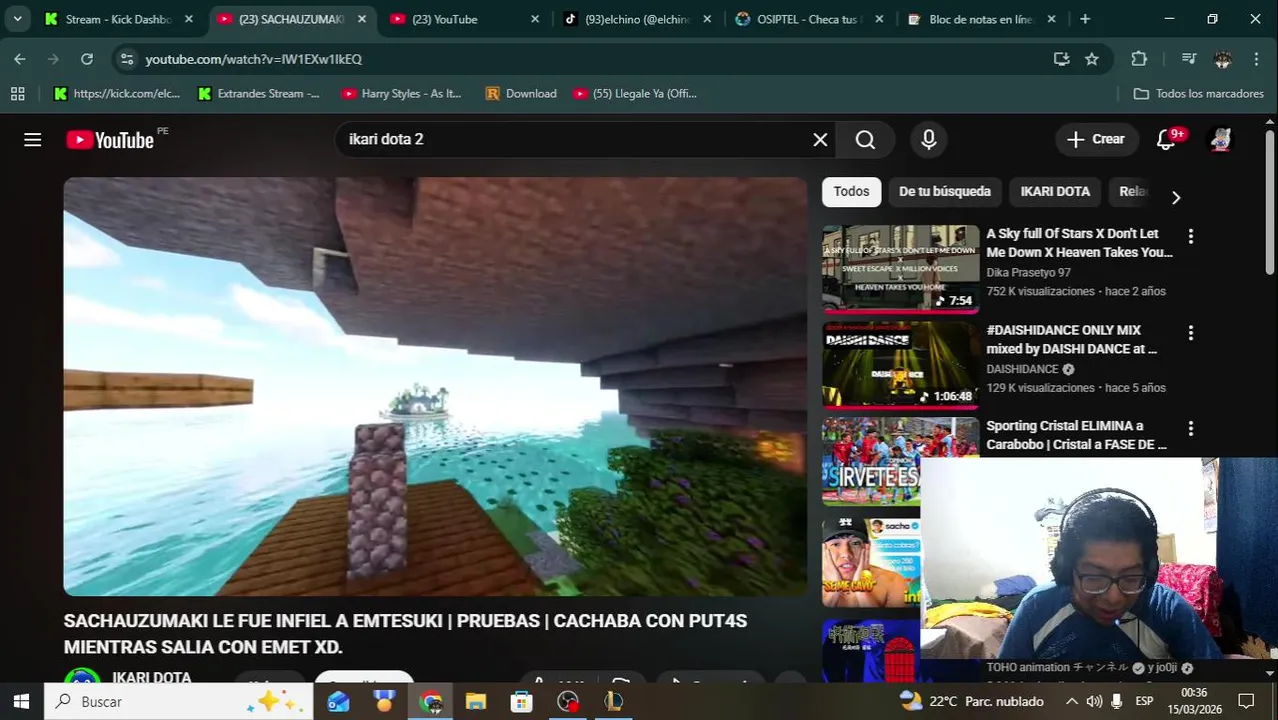Open Chrome three-dot menu
Viewport: 1278px width, 720px height.
1255,59
